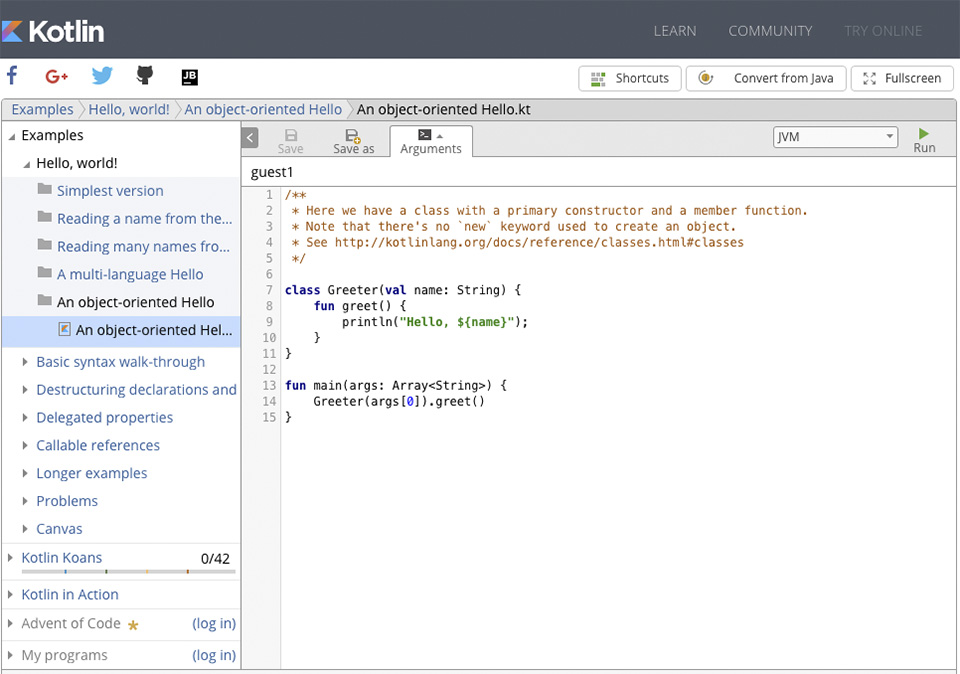Click the arguments input field containing guest1
Screen dimensions: 960x674
[x=598, y=172]
